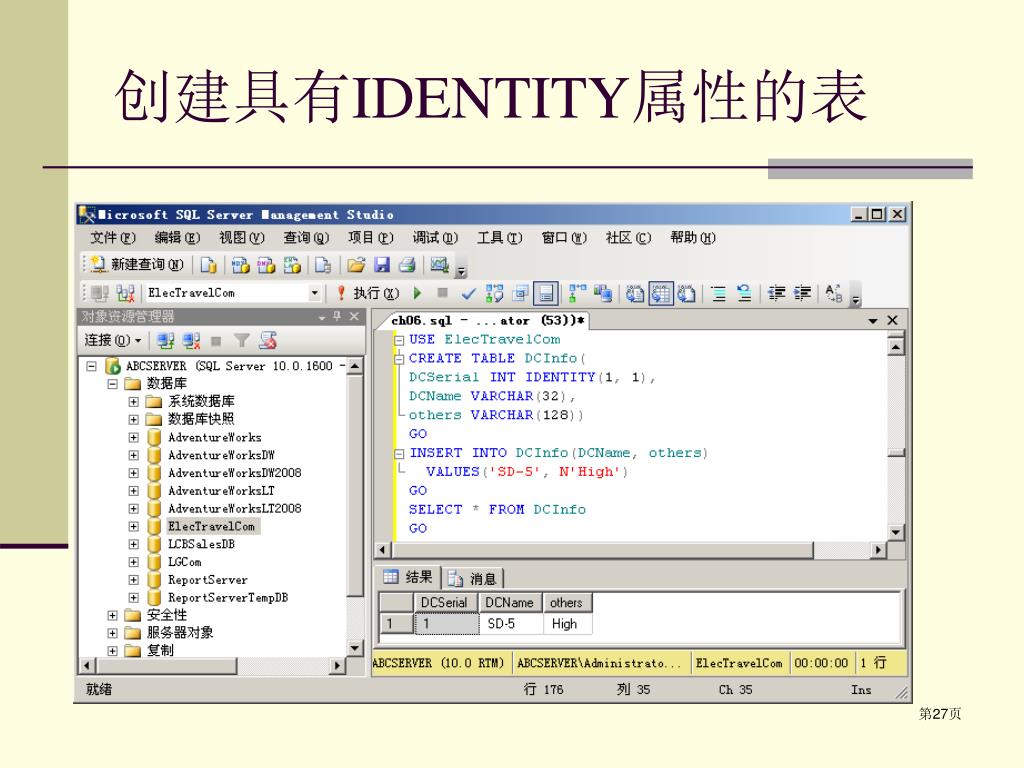Click the Results to Text icon

click(x=635, y=294)
